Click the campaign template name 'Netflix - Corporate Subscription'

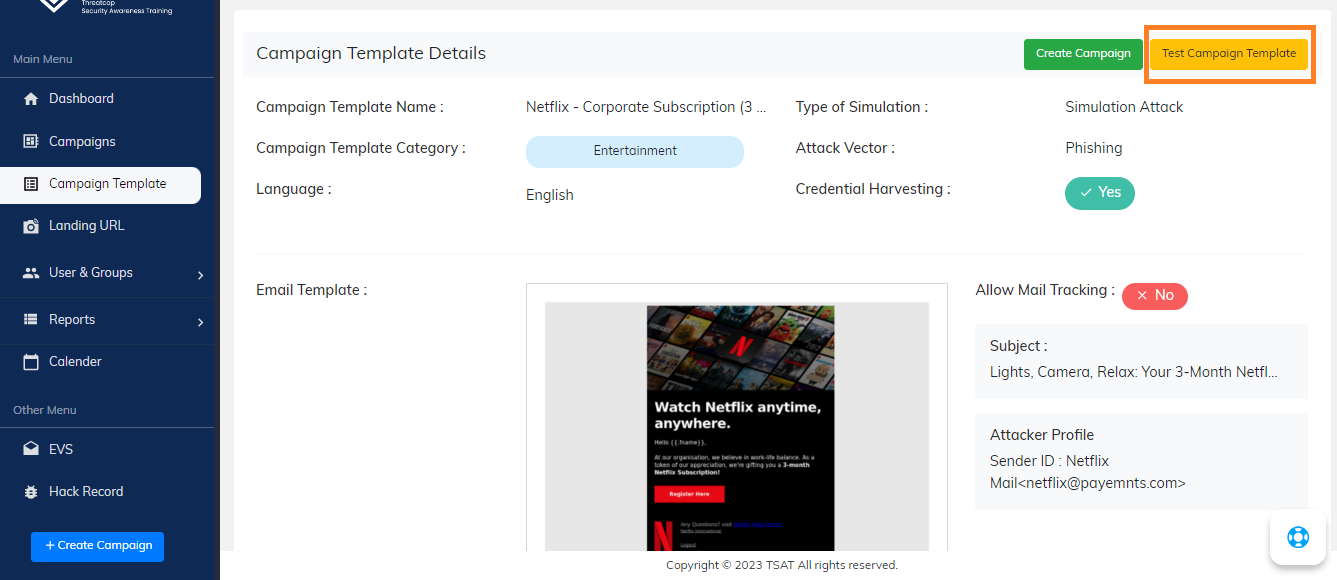646,107
